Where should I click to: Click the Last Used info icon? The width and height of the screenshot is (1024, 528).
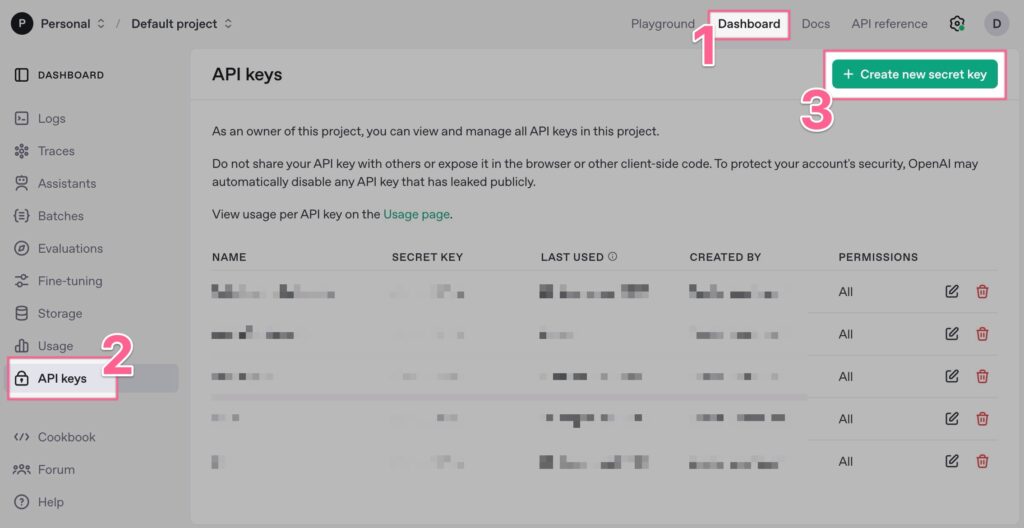tap(613, 257)
